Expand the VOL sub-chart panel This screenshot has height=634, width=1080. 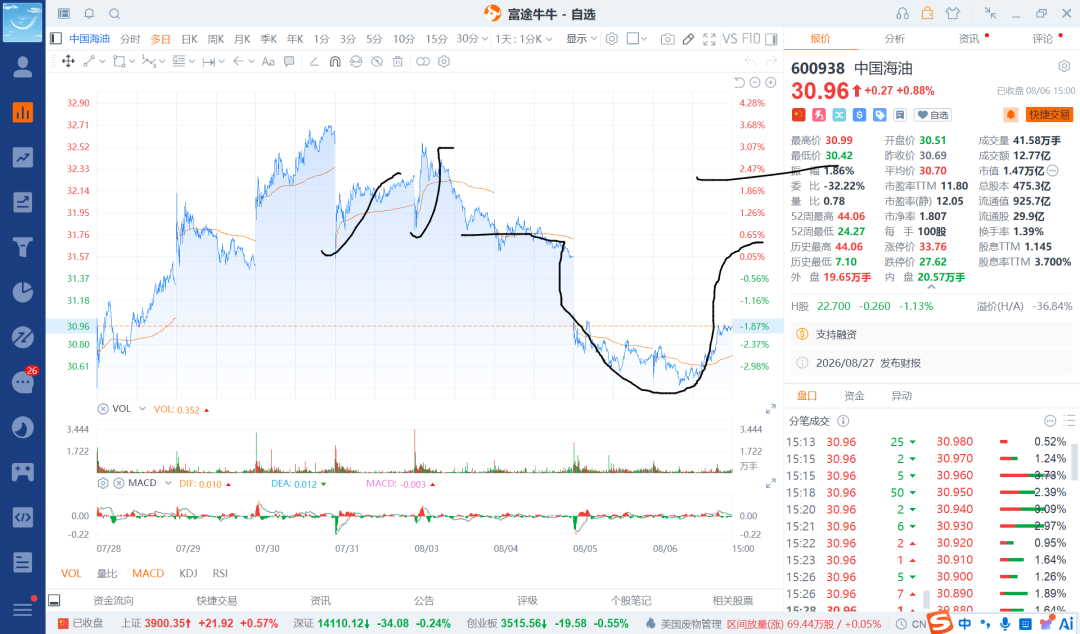(771, 409)
